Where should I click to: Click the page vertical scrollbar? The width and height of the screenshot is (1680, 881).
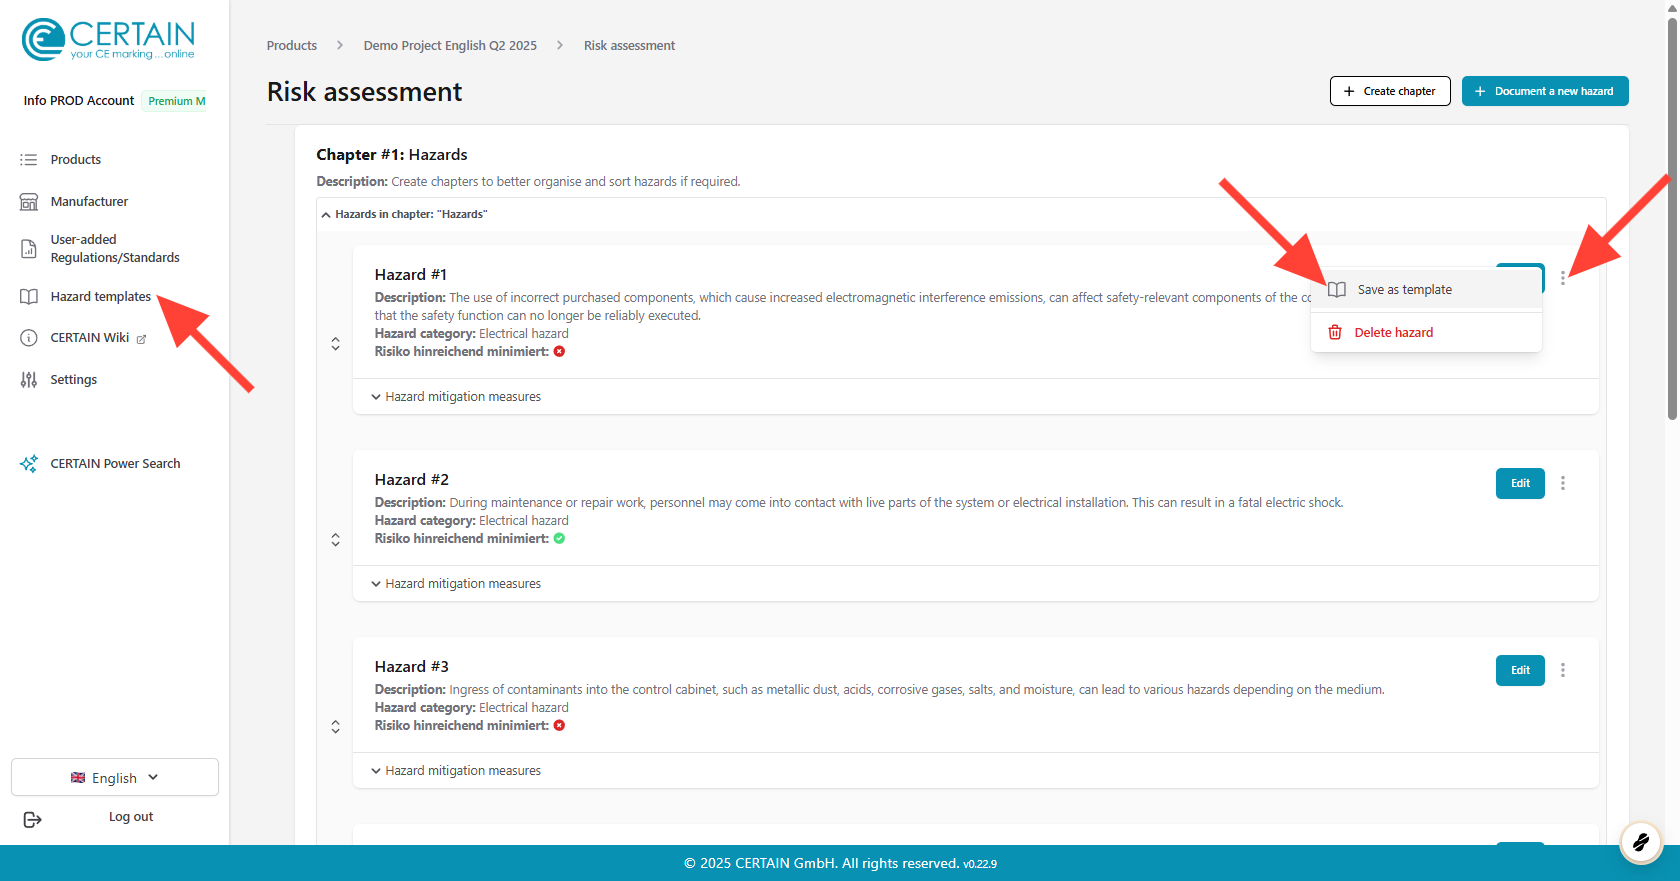coord(1672,220)
